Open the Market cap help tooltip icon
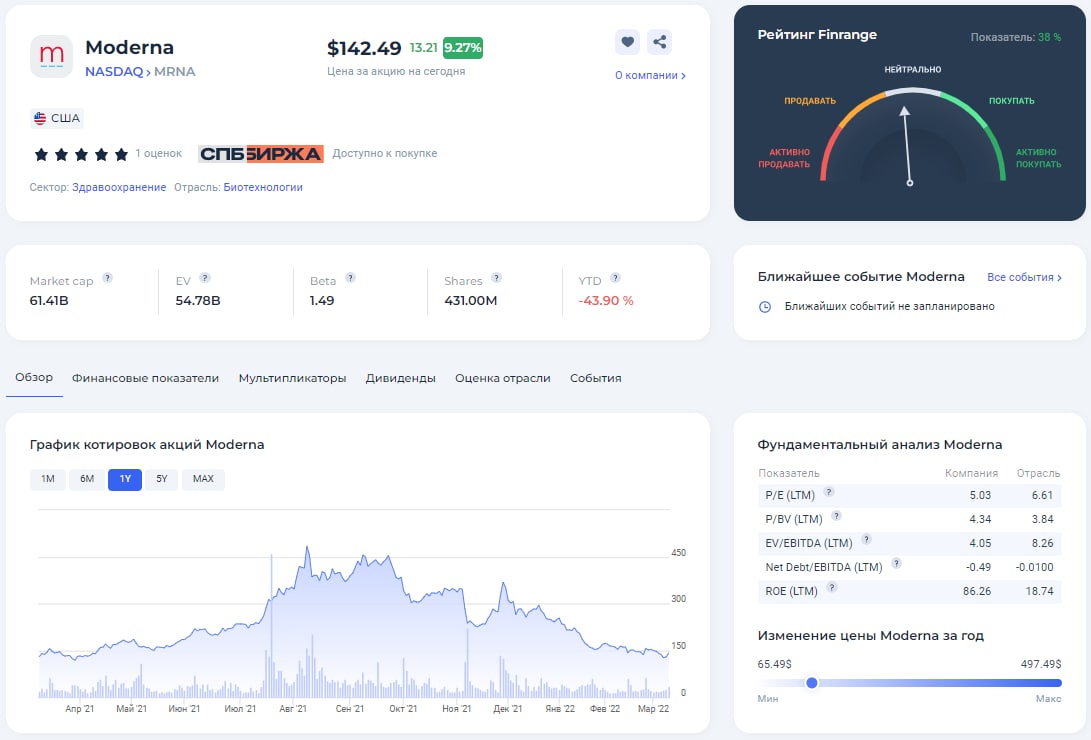 pyautogui.click(x=108, y=278)
